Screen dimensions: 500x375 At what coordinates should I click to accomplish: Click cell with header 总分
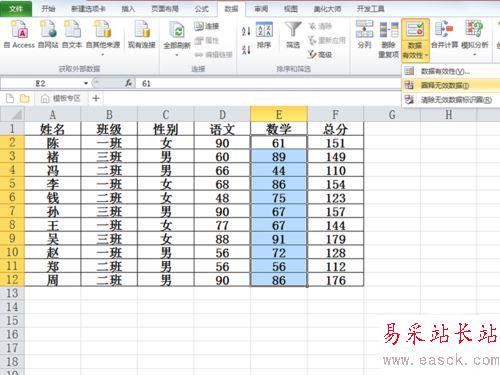336,129
